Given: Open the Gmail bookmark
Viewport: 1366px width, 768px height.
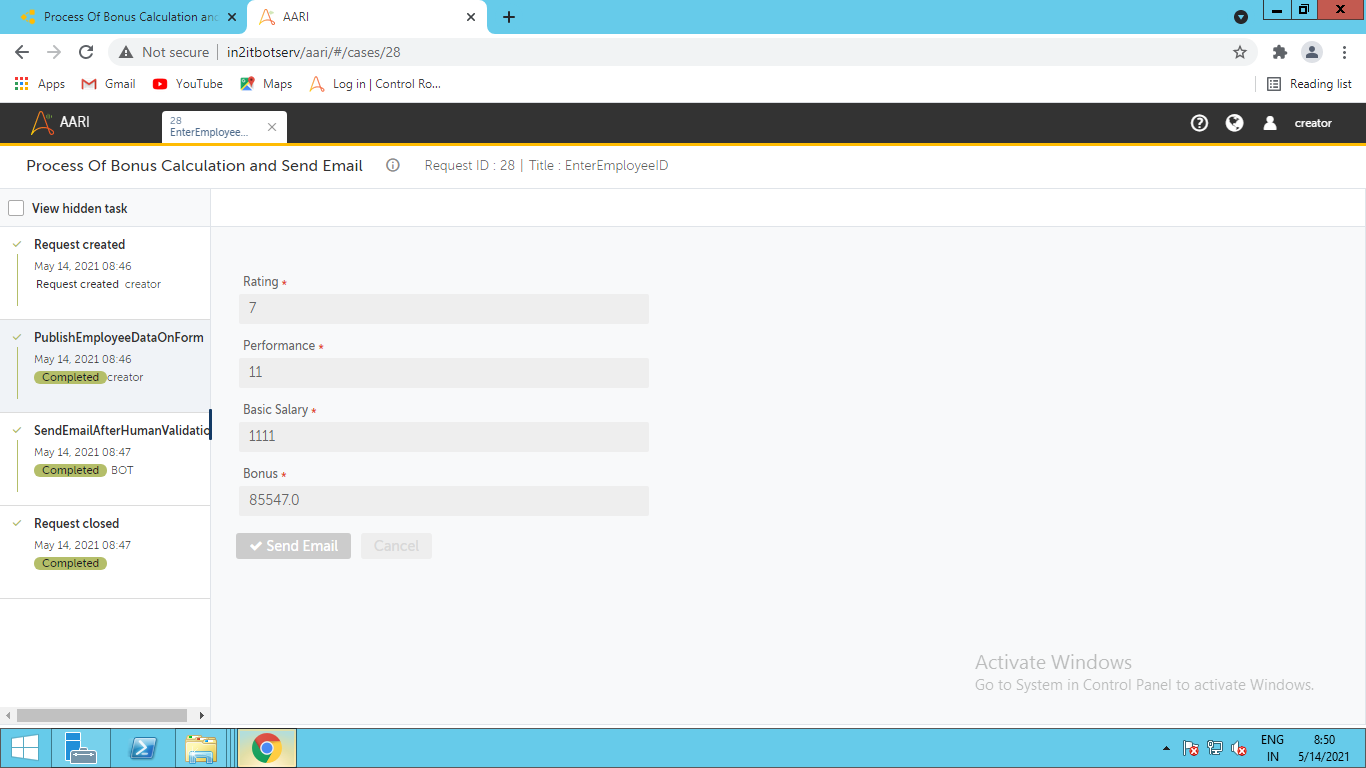Looking at the screenshot, I should point(108,84).
